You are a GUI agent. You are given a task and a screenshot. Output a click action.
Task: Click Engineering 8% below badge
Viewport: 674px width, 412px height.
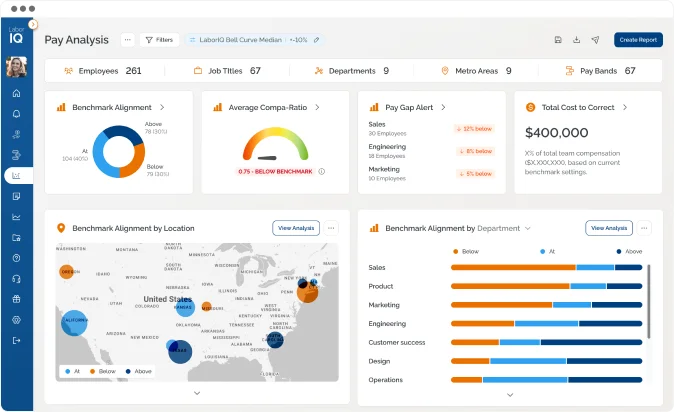point(476,151)
